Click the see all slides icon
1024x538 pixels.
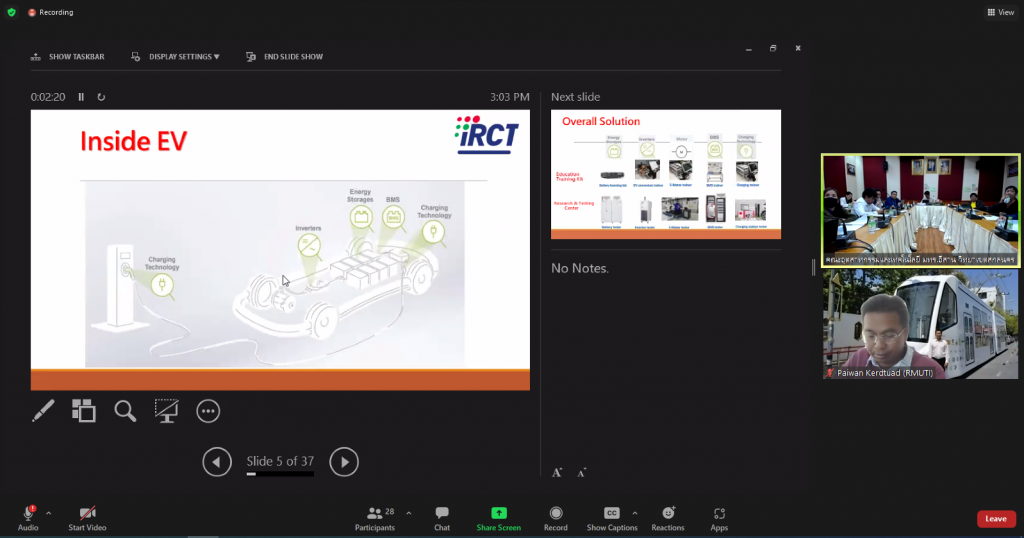coord(84,410)
